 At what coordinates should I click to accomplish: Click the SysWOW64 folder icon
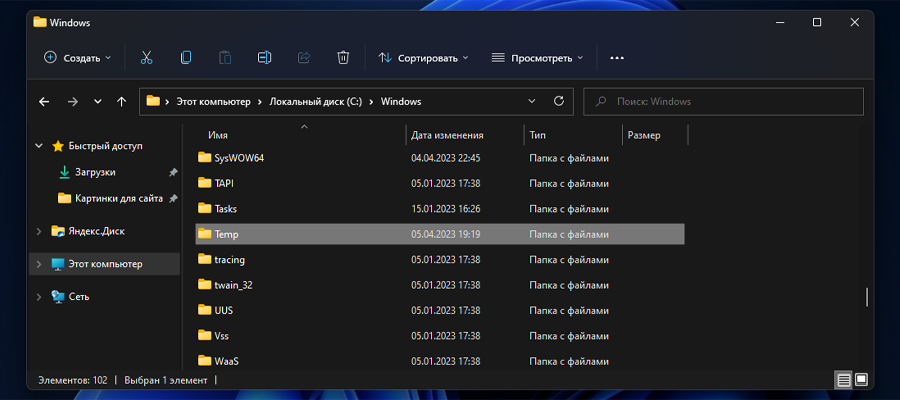(205, 158)
